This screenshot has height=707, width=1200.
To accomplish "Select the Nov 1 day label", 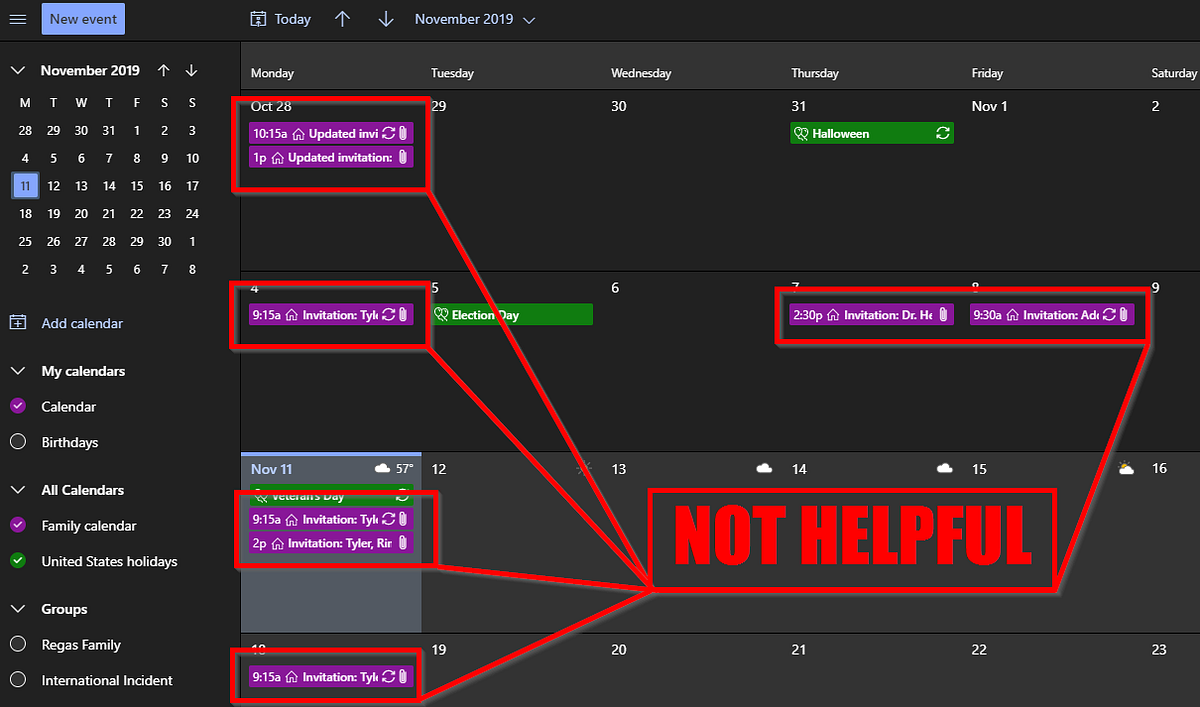I will [x=990, y=106].
